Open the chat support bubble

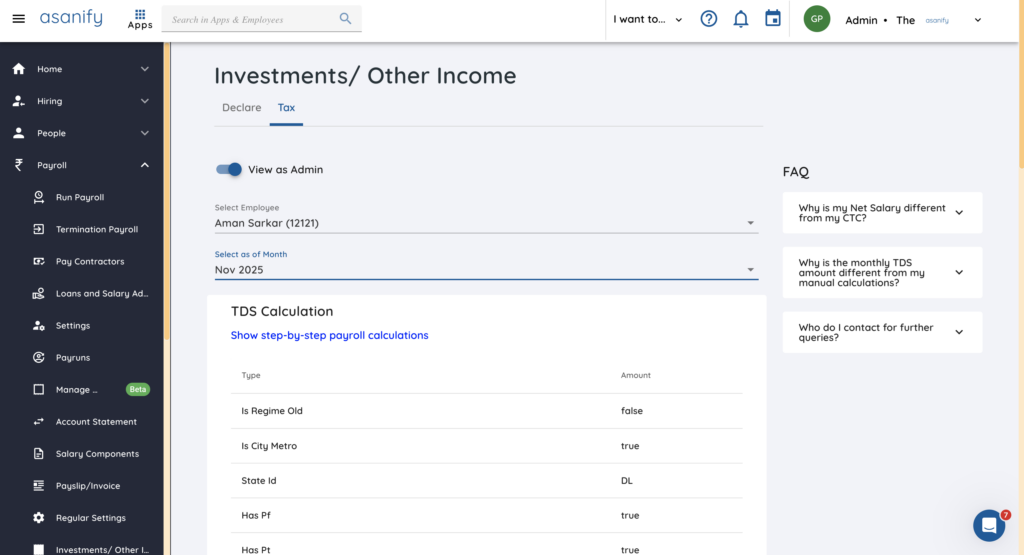click(989, 525)
